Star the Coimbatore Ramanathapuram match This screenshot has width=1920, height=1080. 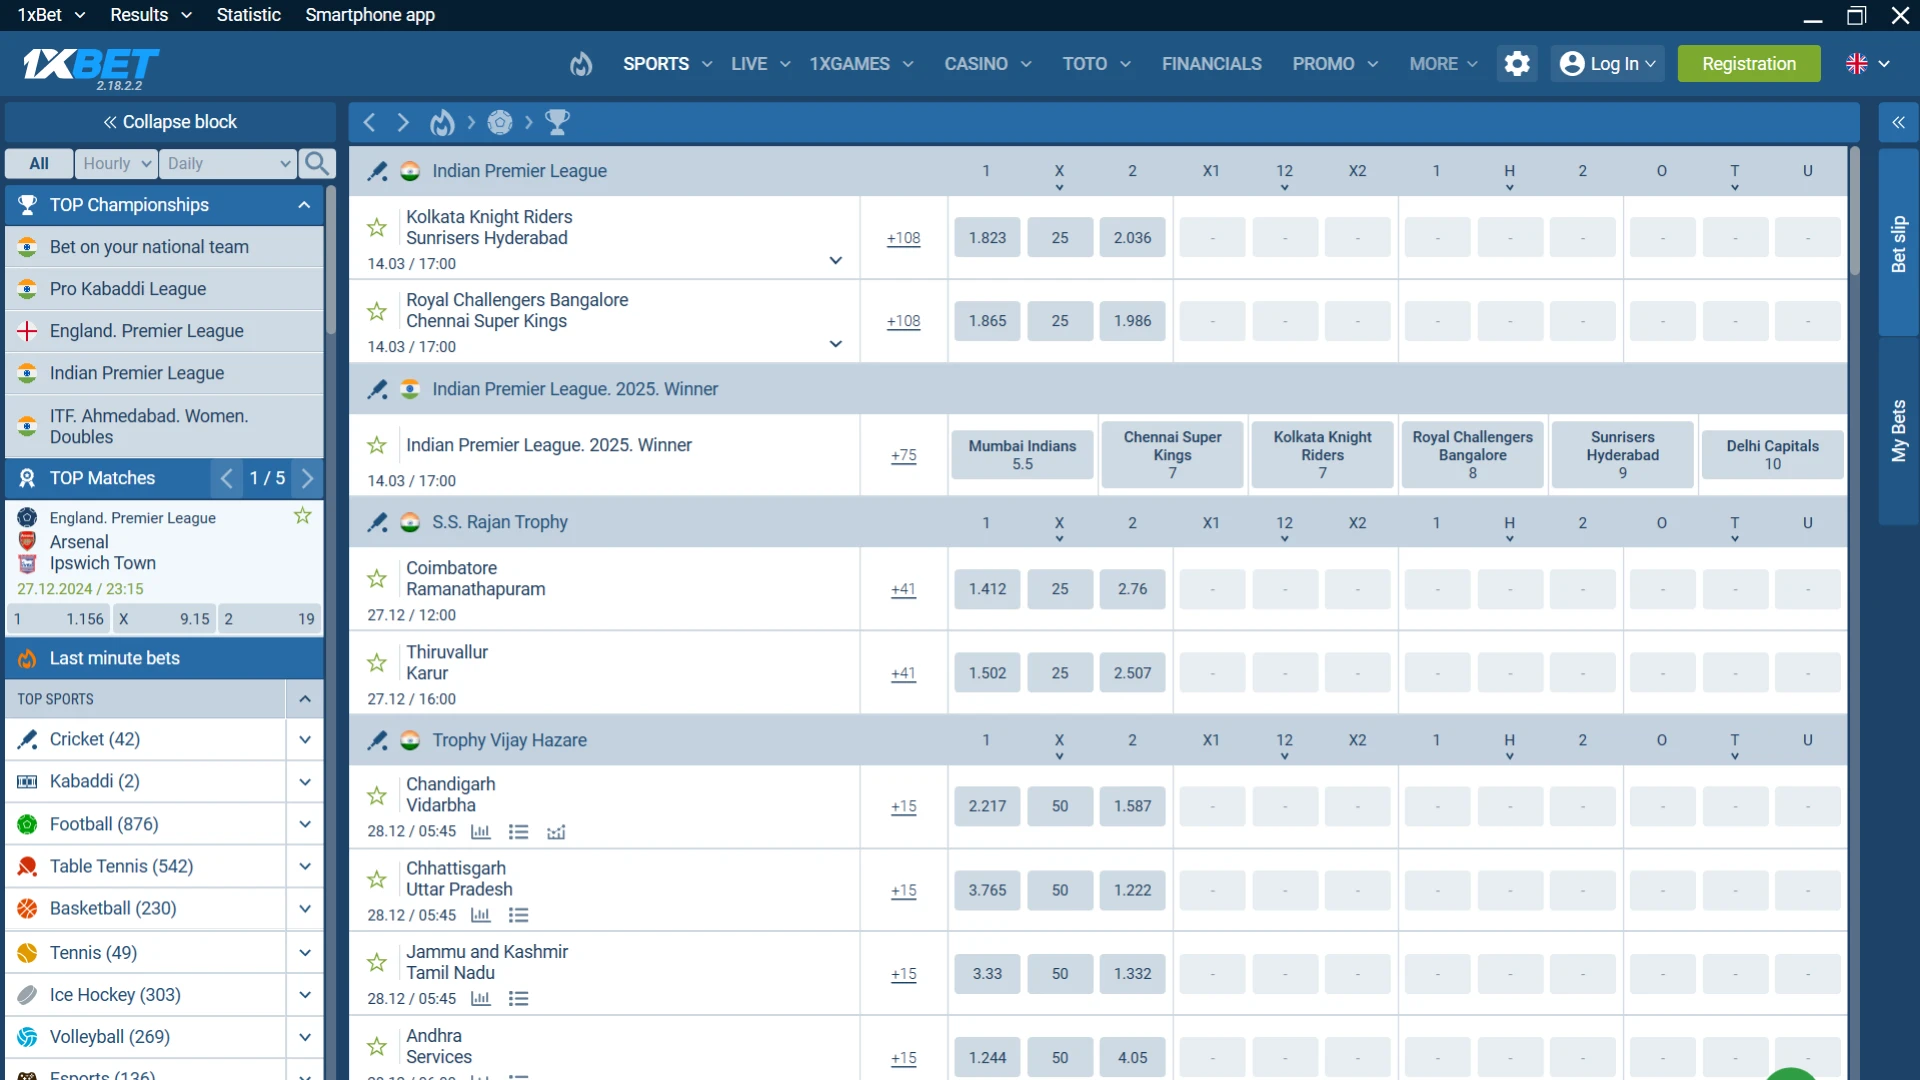coord(376,579)
